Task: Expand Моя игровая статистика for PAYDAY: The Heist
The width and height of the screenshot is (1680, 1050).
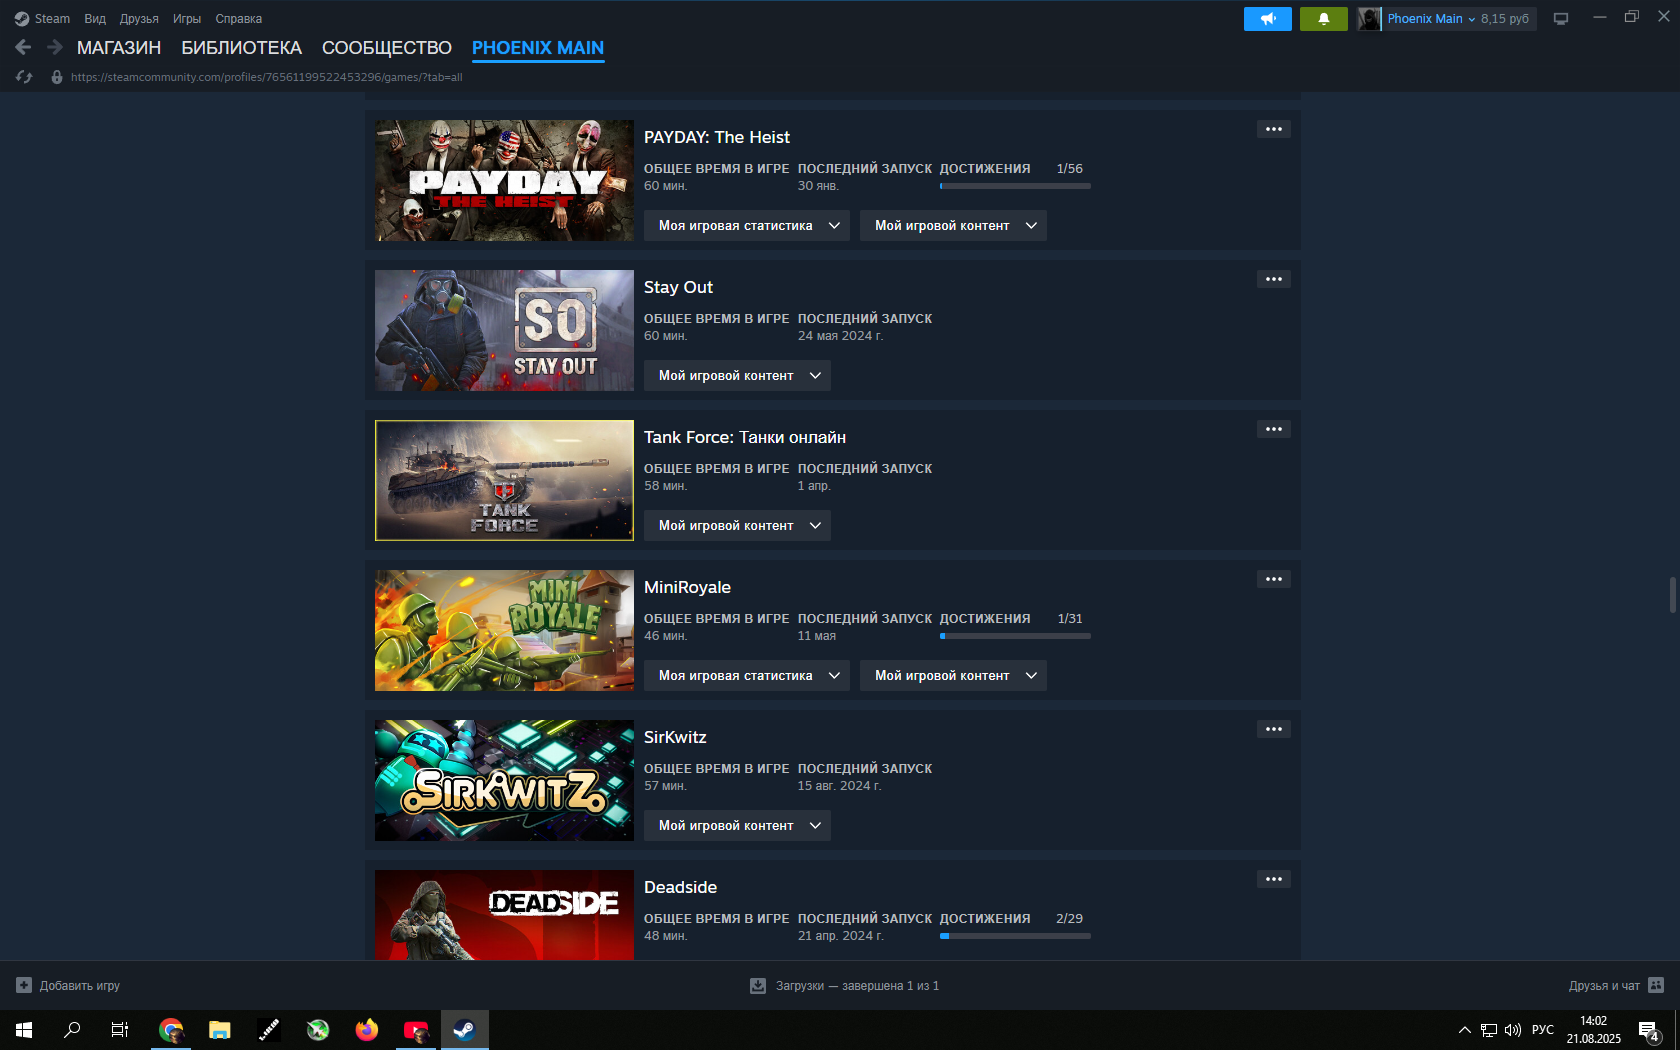Action: pyautogui.click(x=747, y=226)
